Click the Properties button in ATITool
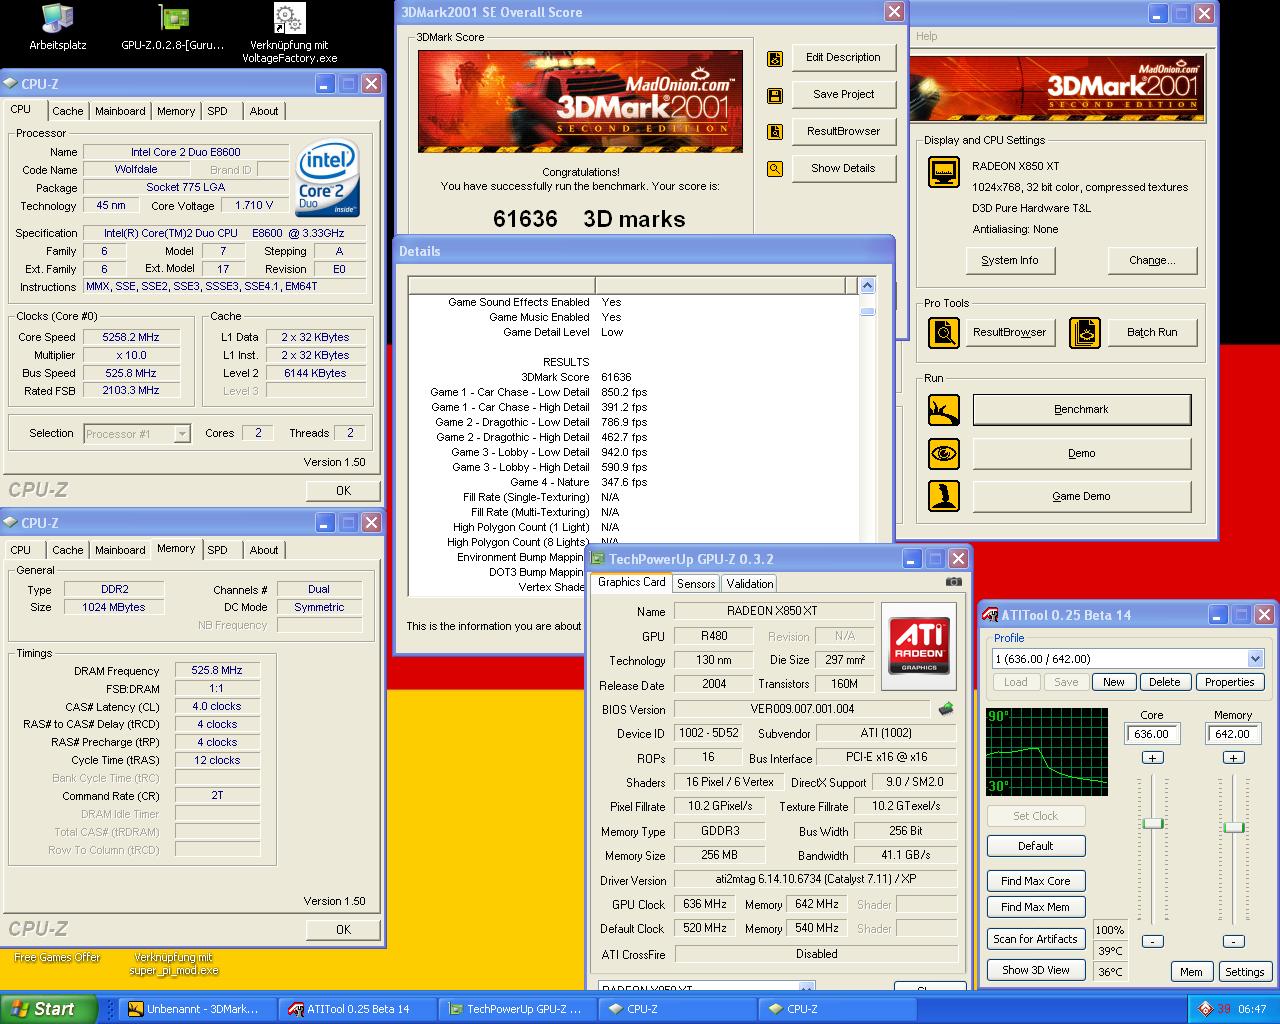This screenshot has height=1024, width=1280. [x=1229, y=682]
